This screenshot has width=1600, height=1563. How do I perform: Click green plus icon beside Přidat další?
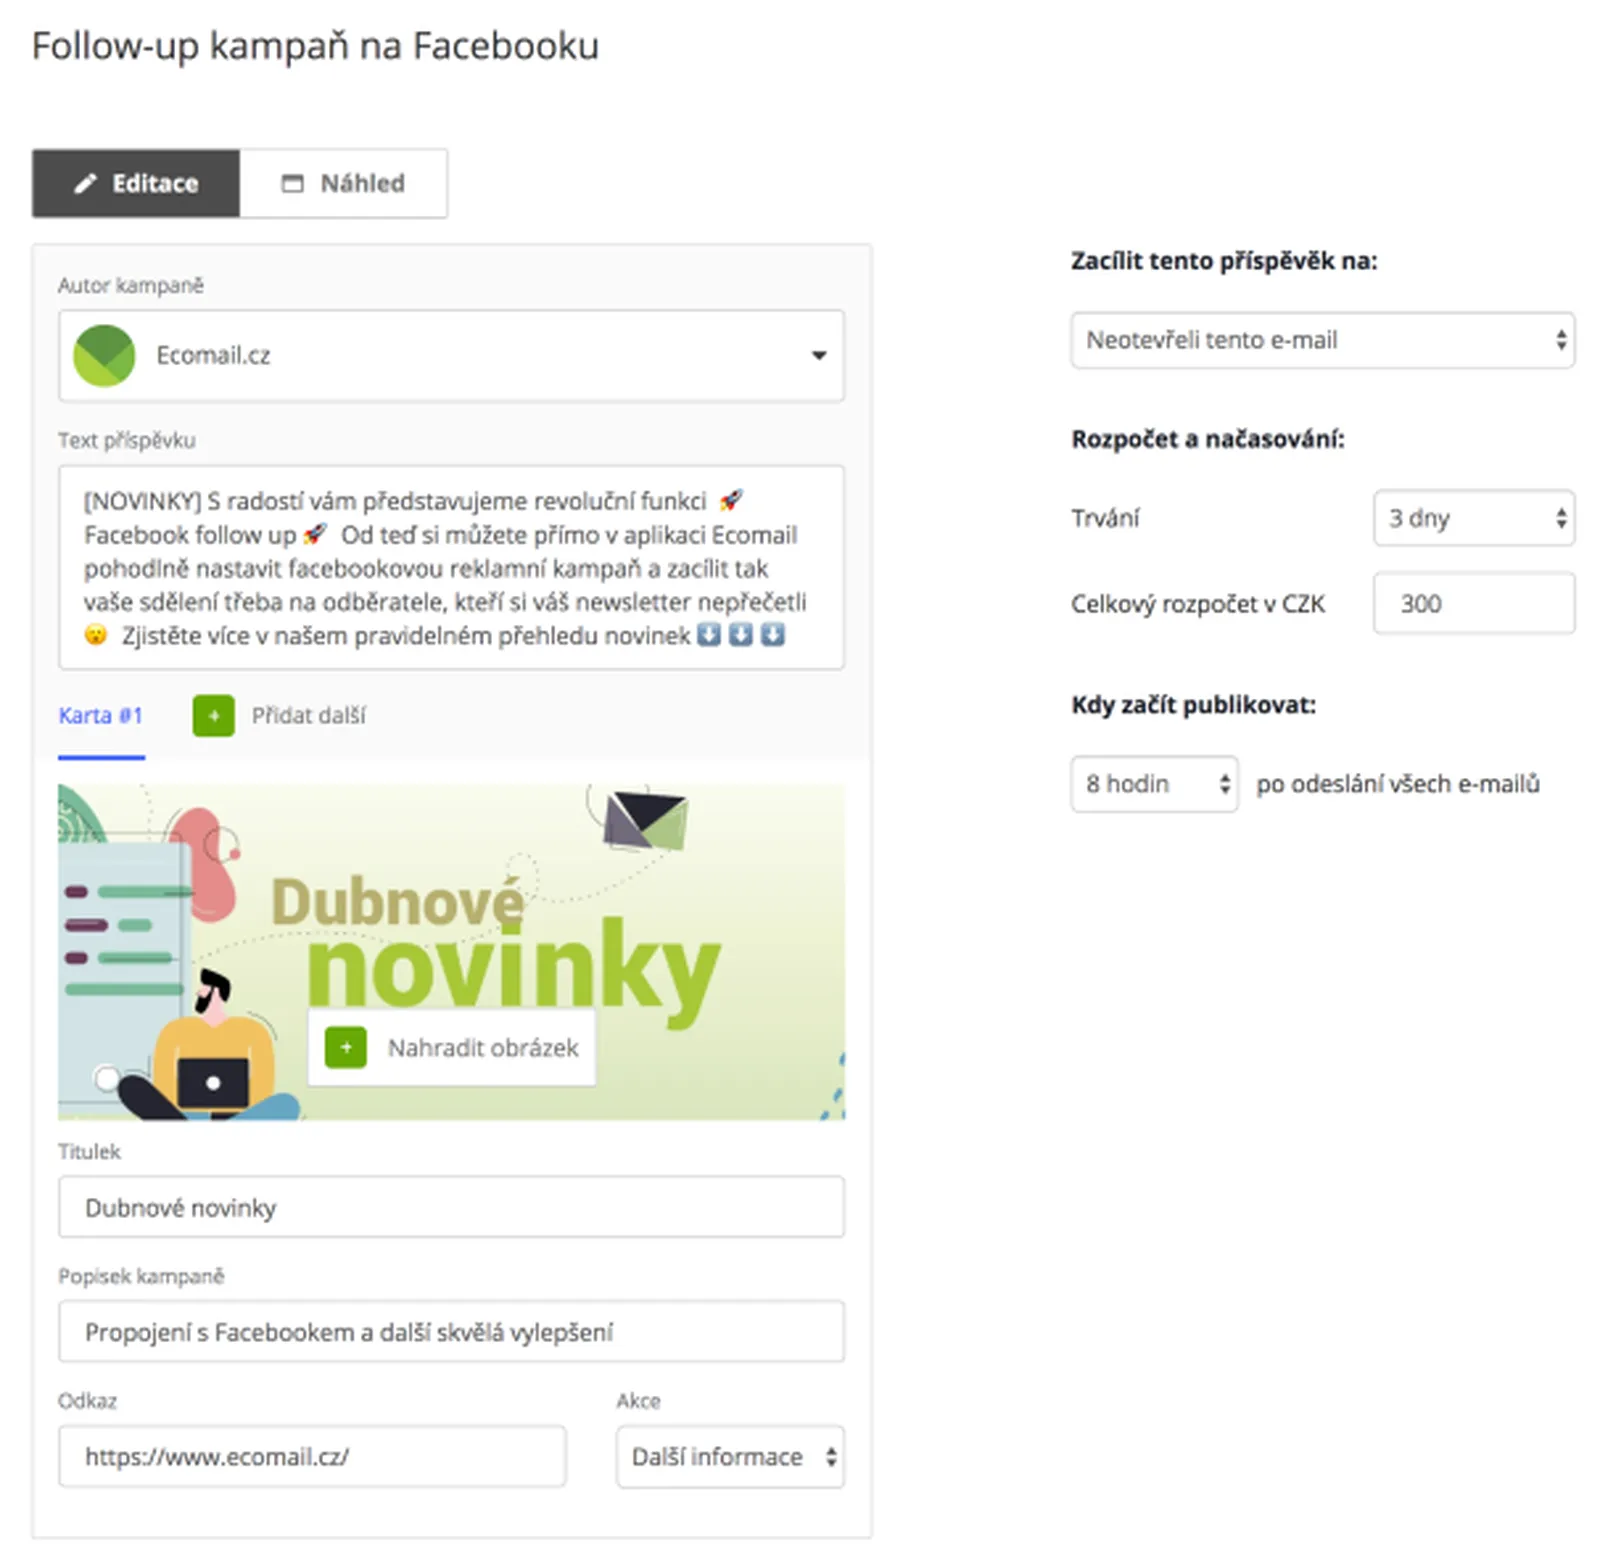(x=213, y=716)
